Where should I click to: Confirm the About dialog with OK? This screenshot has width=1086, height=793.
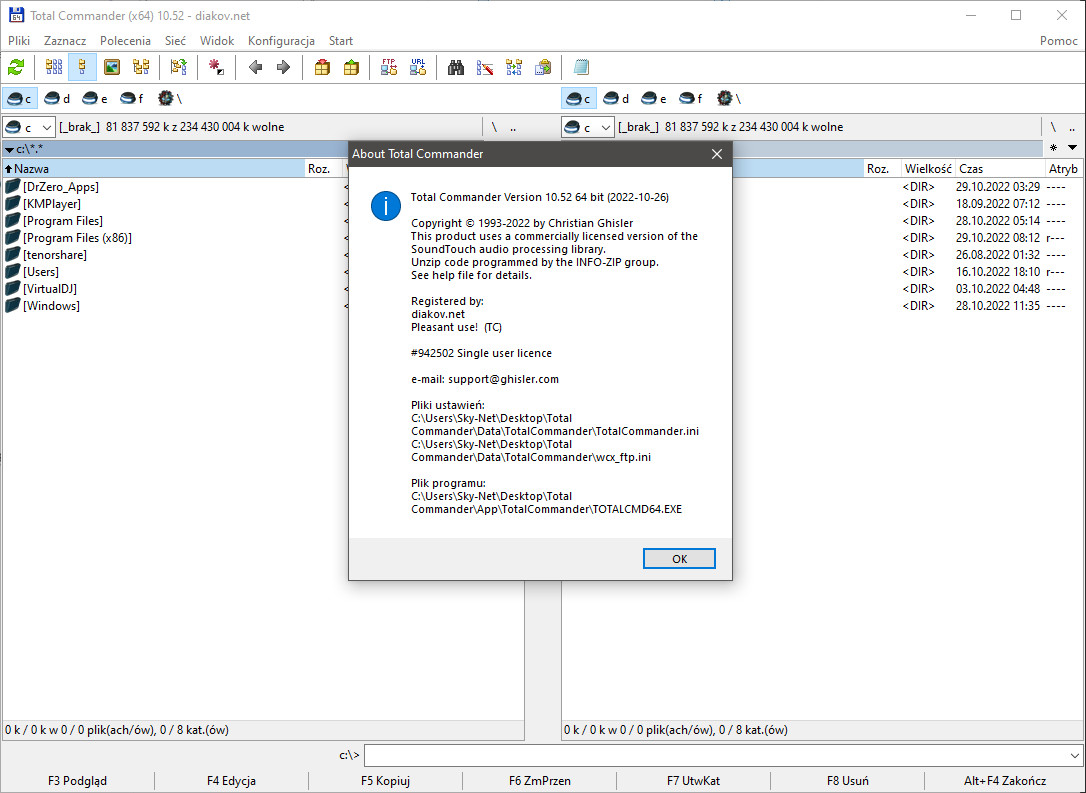[x=679, y=559]
